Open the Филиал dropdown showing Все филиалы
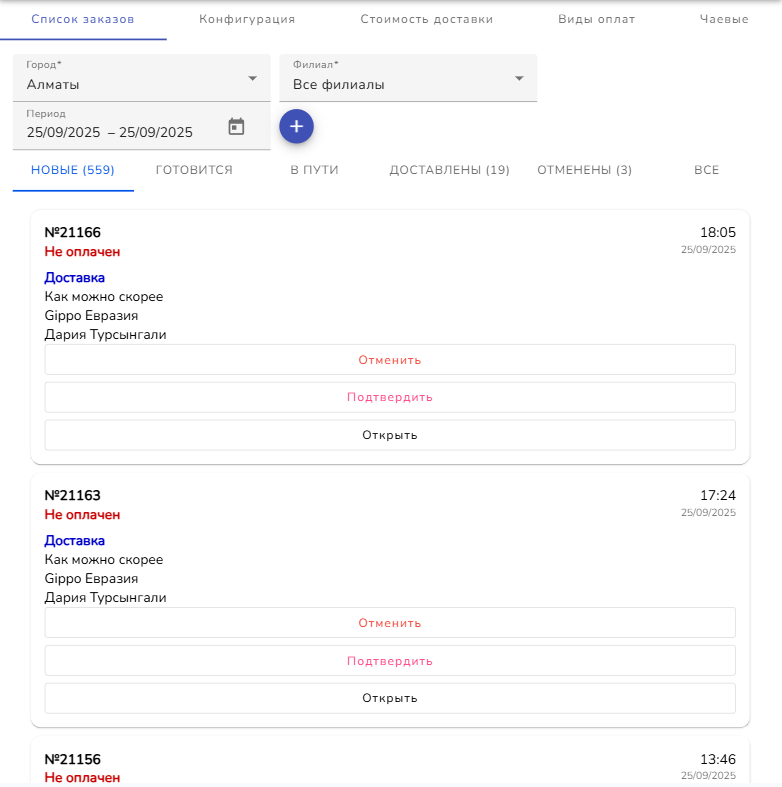782x787 pixels. pyautogui.click(x=408, y=78)
